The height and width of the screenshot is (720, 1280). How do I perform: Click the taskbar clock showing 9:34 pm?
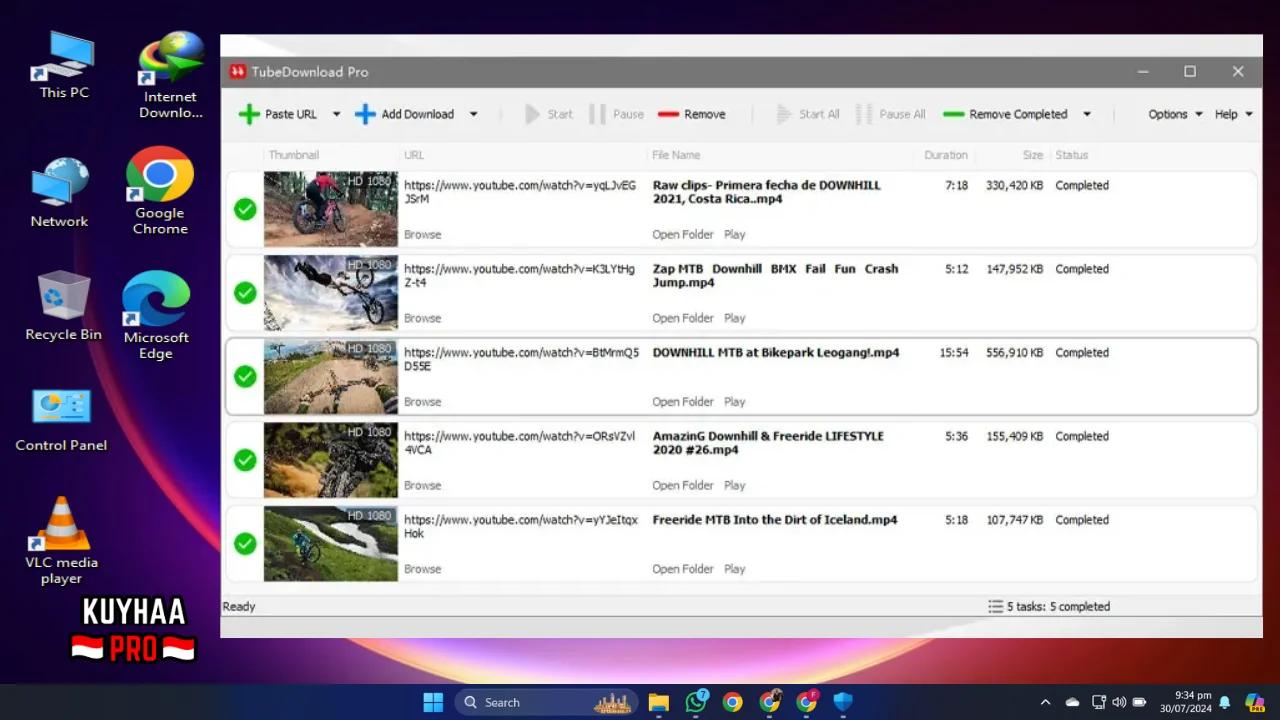click(1186, 702)
